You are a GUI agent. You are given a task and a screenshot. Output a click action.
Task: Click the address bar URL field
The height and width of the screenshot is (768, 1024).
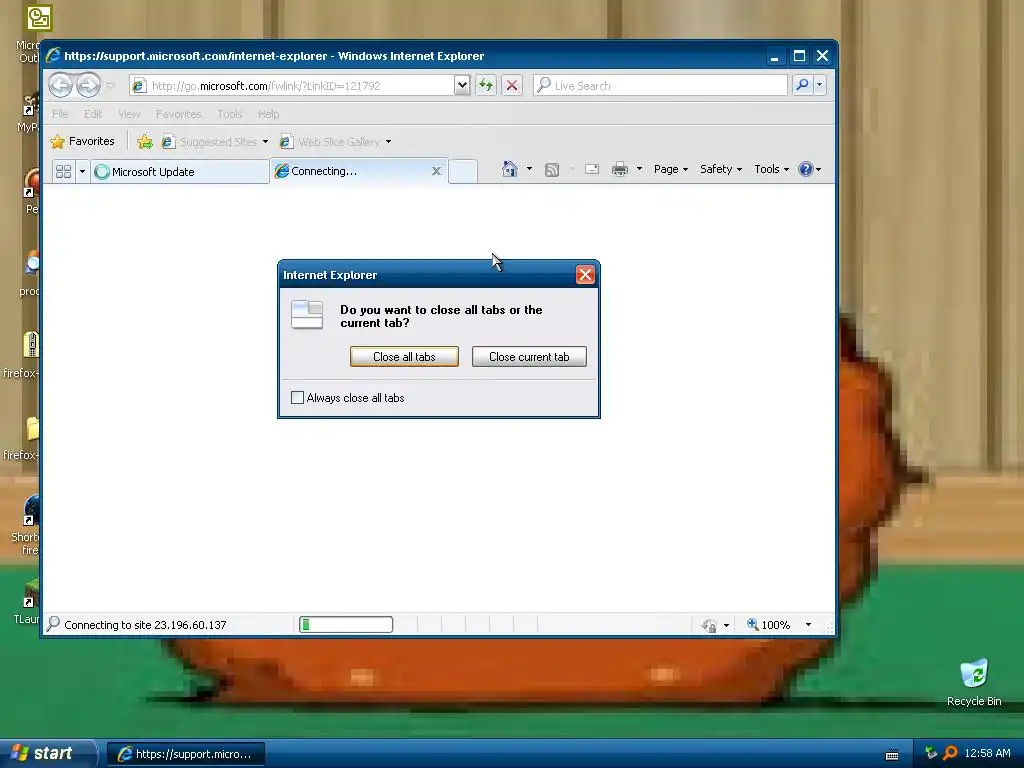tap(291, 86)
